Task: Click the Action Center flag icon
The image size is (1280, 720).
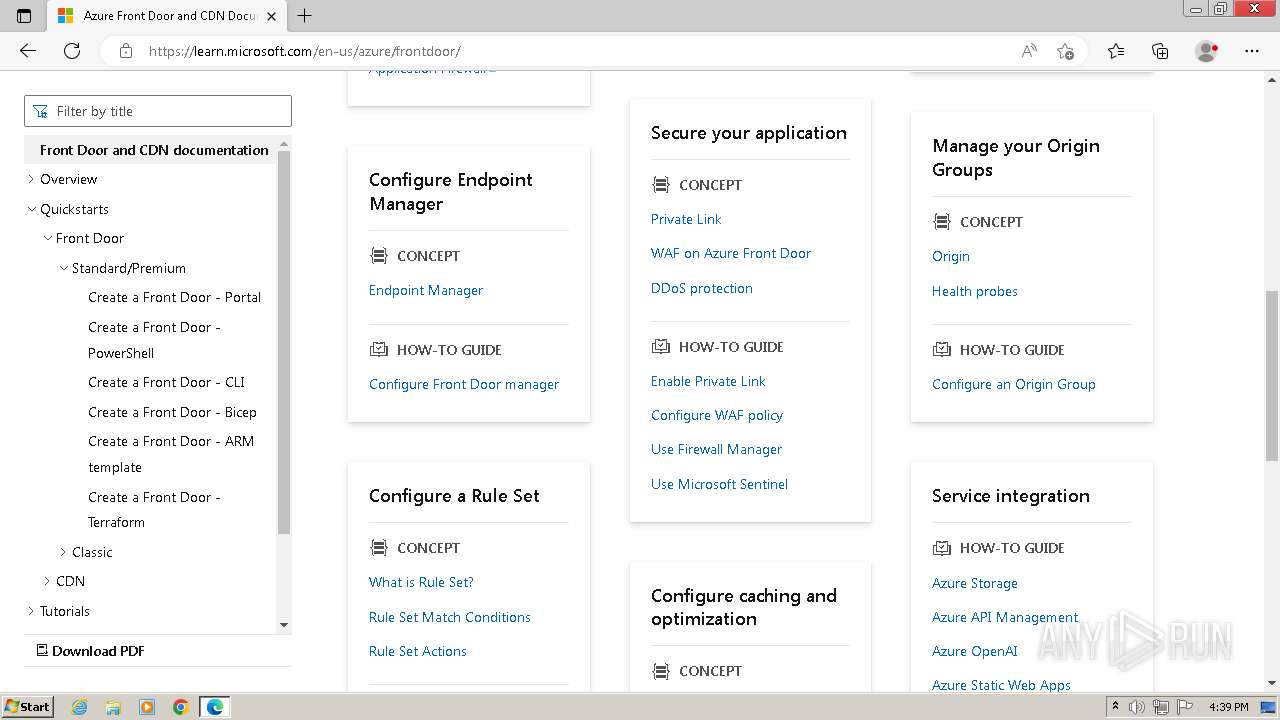Action: point(1184,707)
